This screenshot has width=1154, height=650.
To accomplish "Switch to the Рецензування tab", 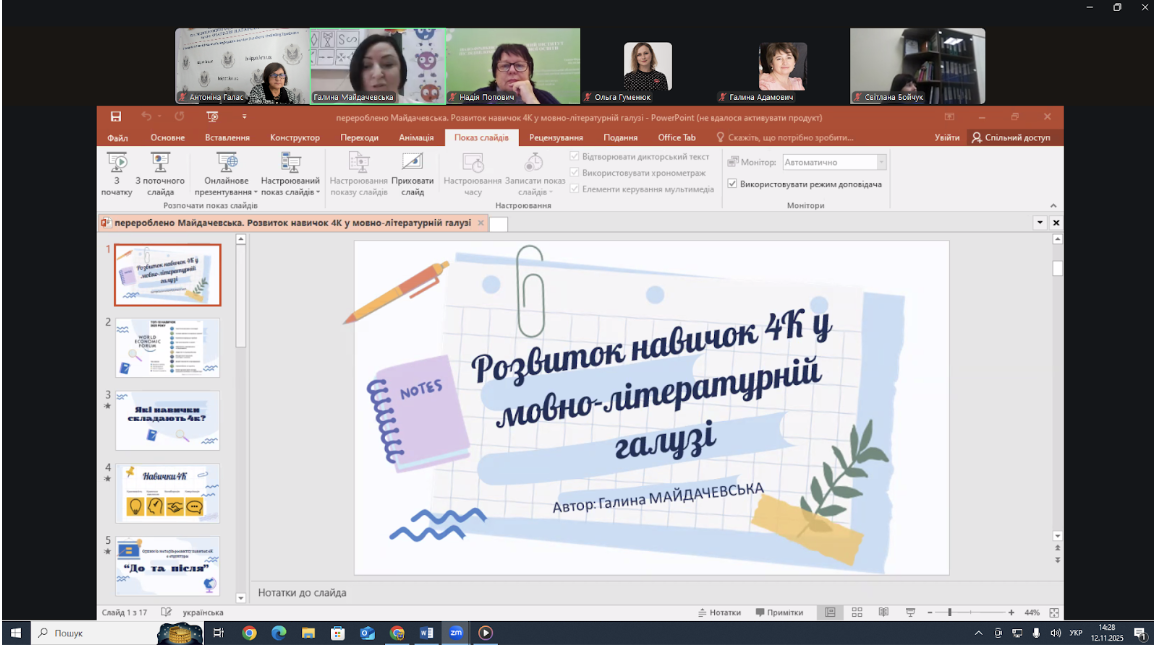I will [556, 138].
